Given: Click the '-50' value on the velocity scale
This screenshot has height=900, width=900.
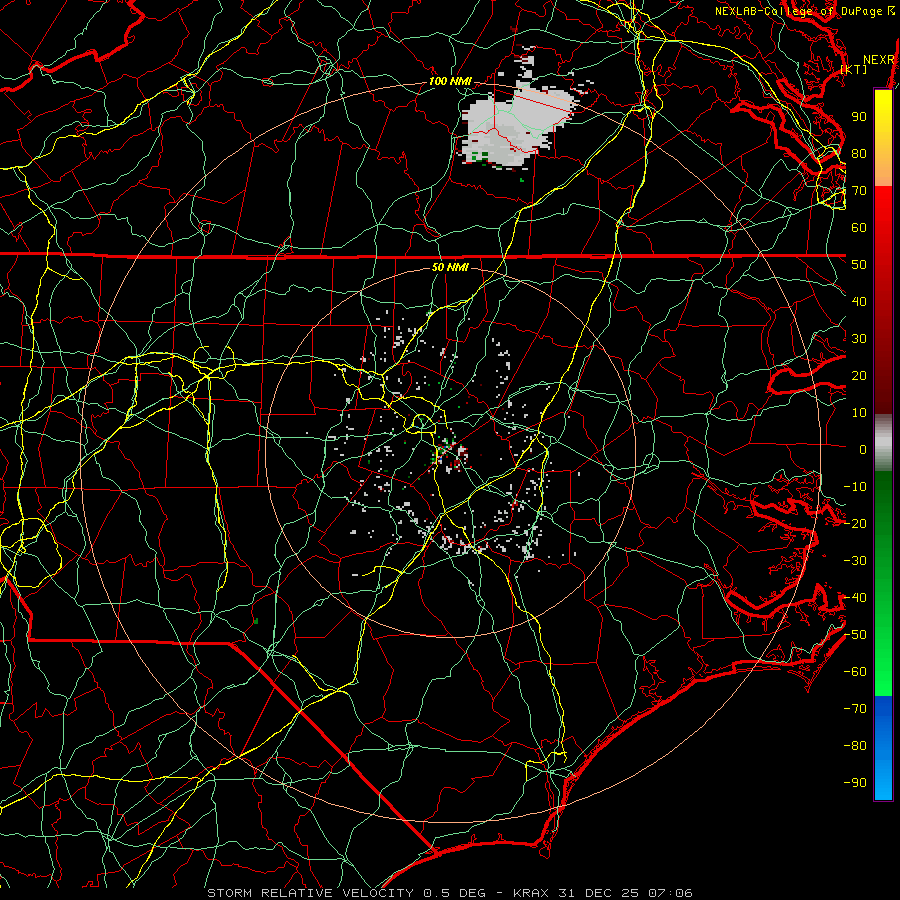Looking at the screenshot, I should pos(855,635).
